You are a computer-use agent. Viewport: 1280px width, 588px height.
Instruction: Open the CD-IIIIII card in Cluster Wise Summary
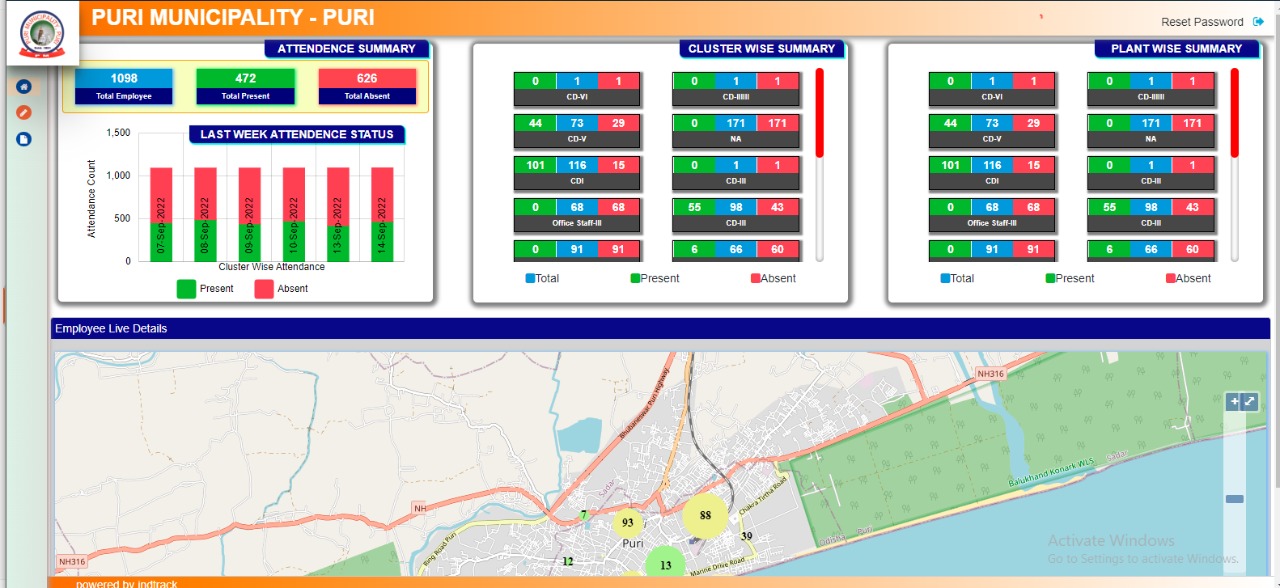735,89
